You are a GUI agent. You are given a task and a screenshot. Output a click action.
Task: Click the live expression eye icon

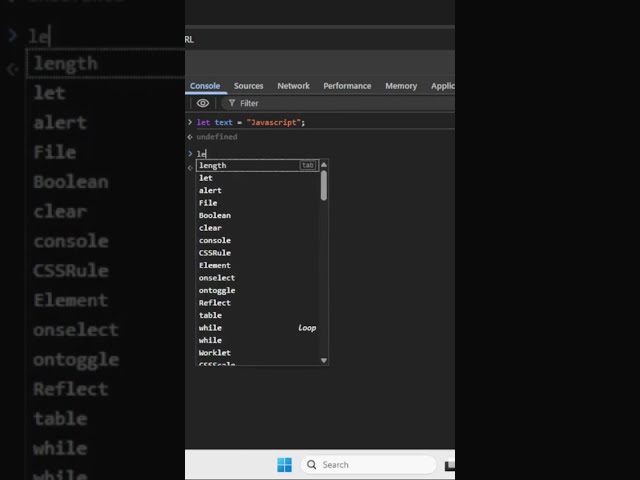coord(203,103)
